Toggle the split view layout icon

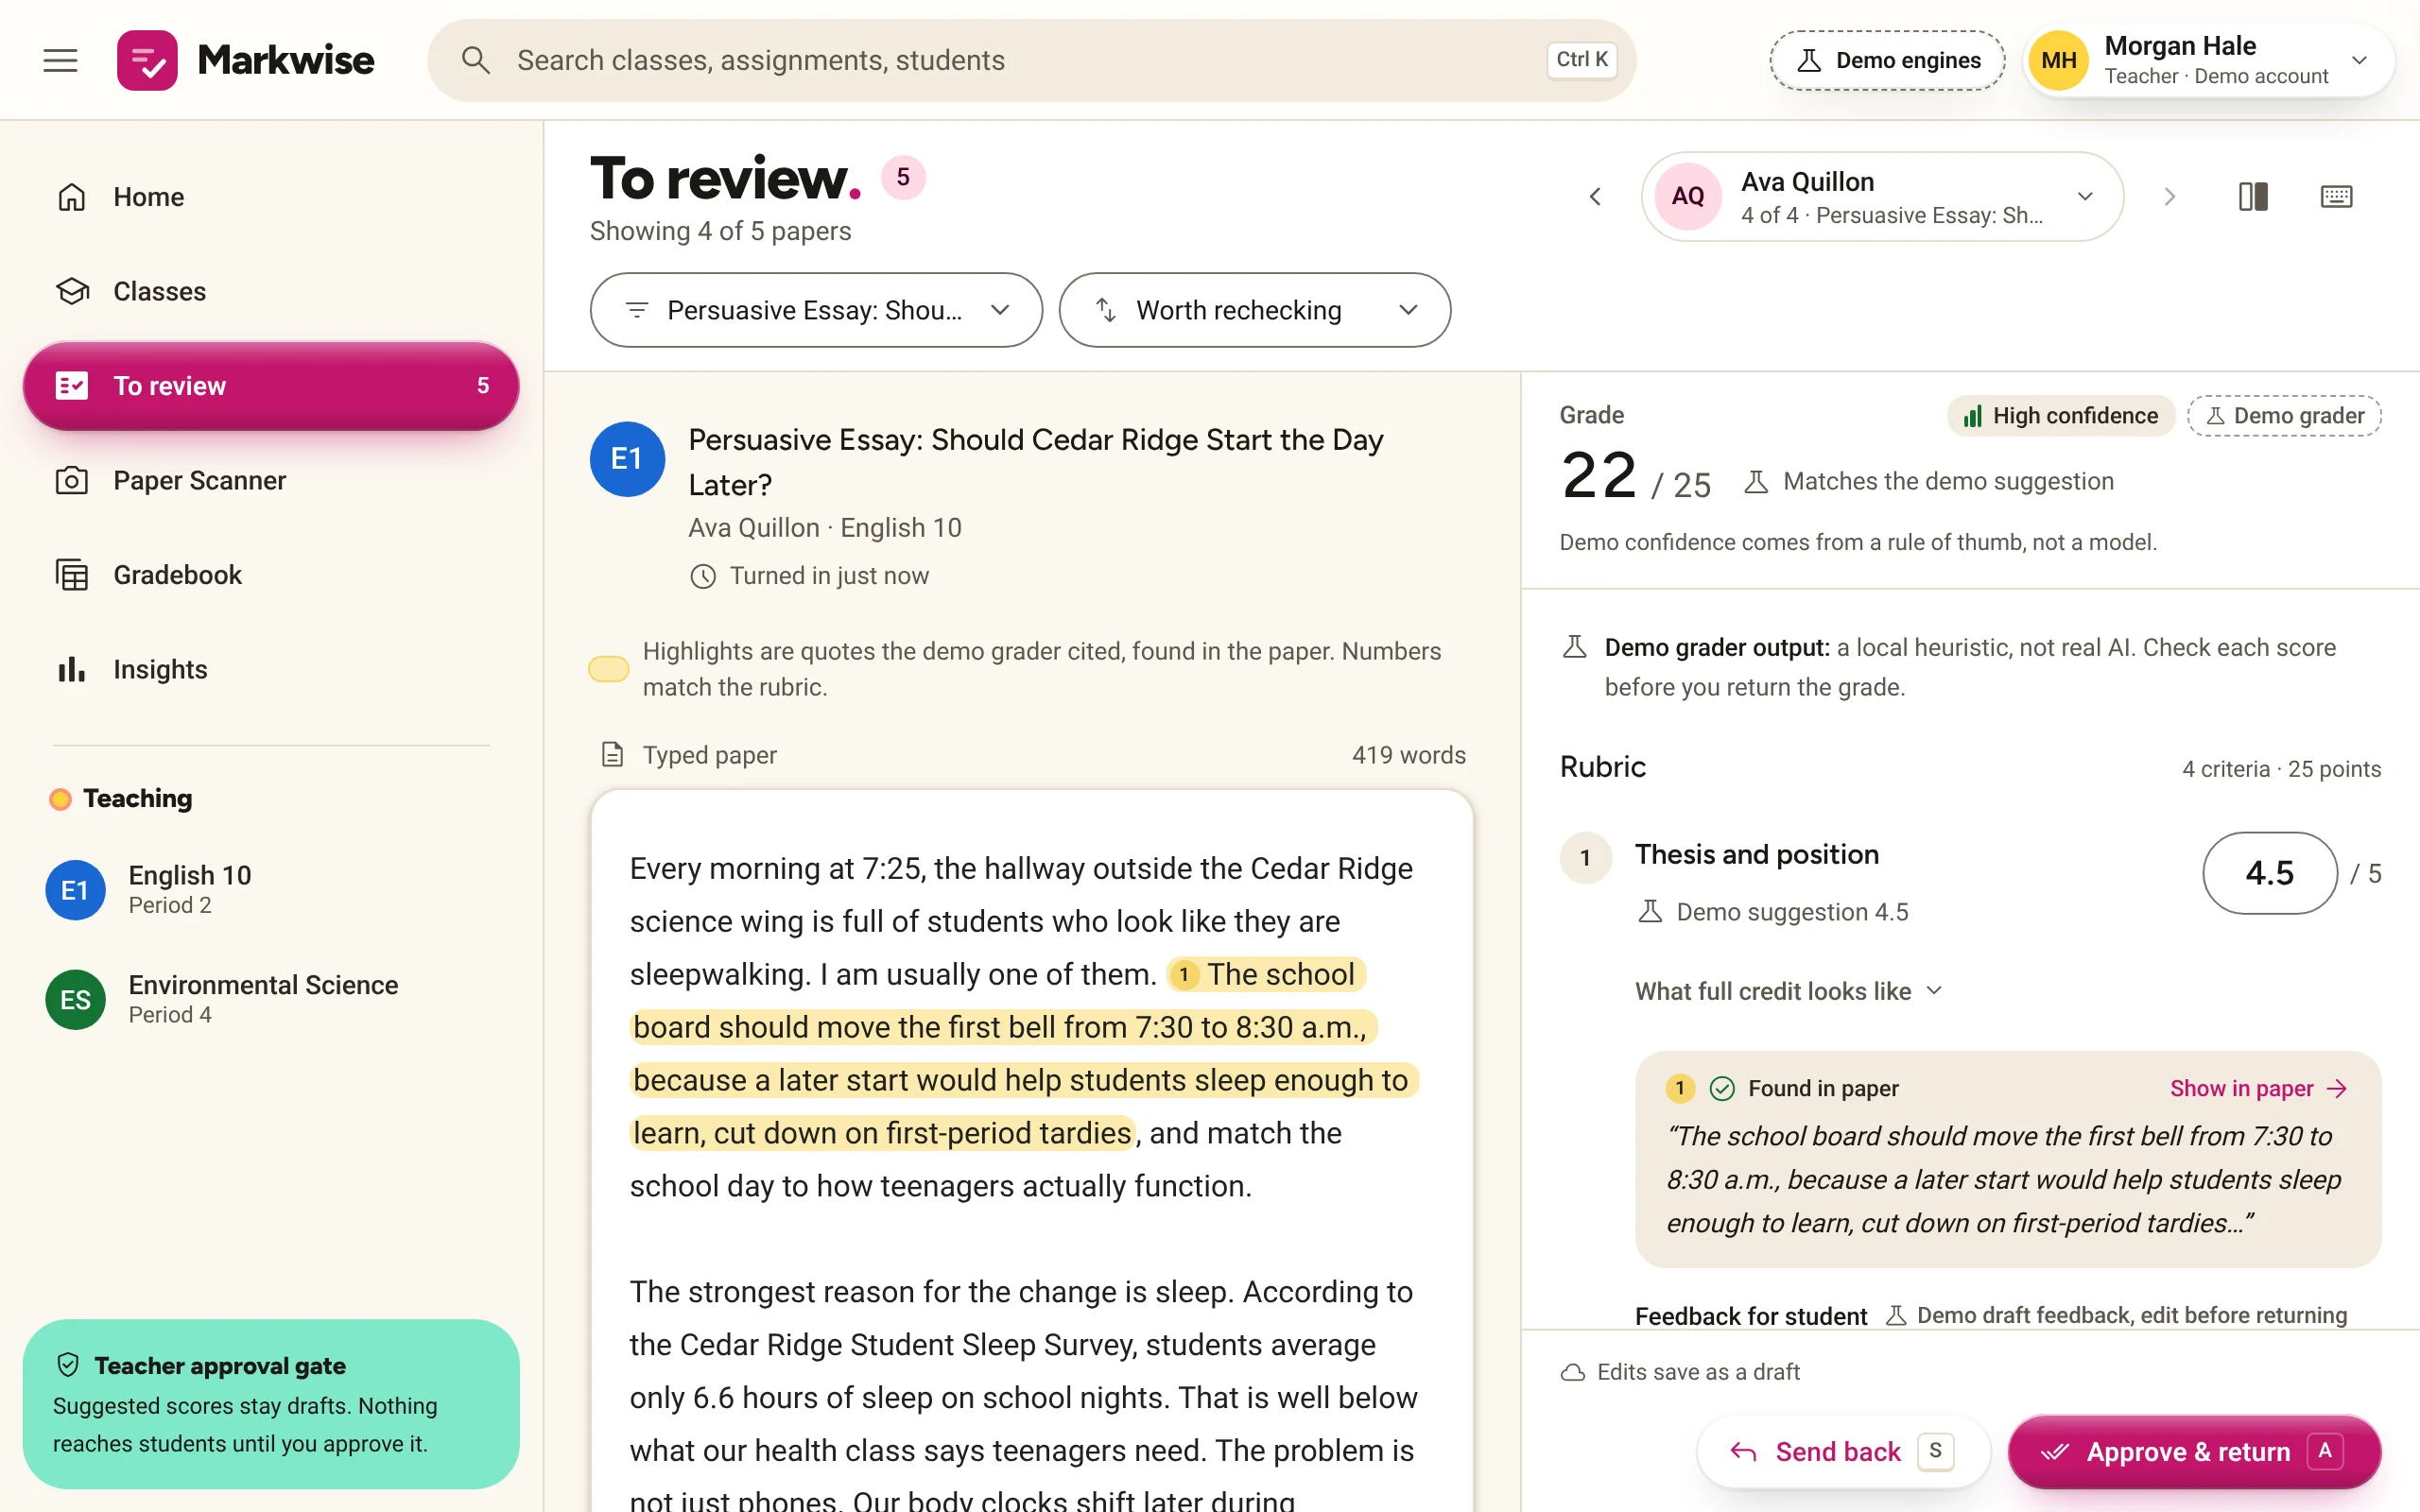point(2253,196)
